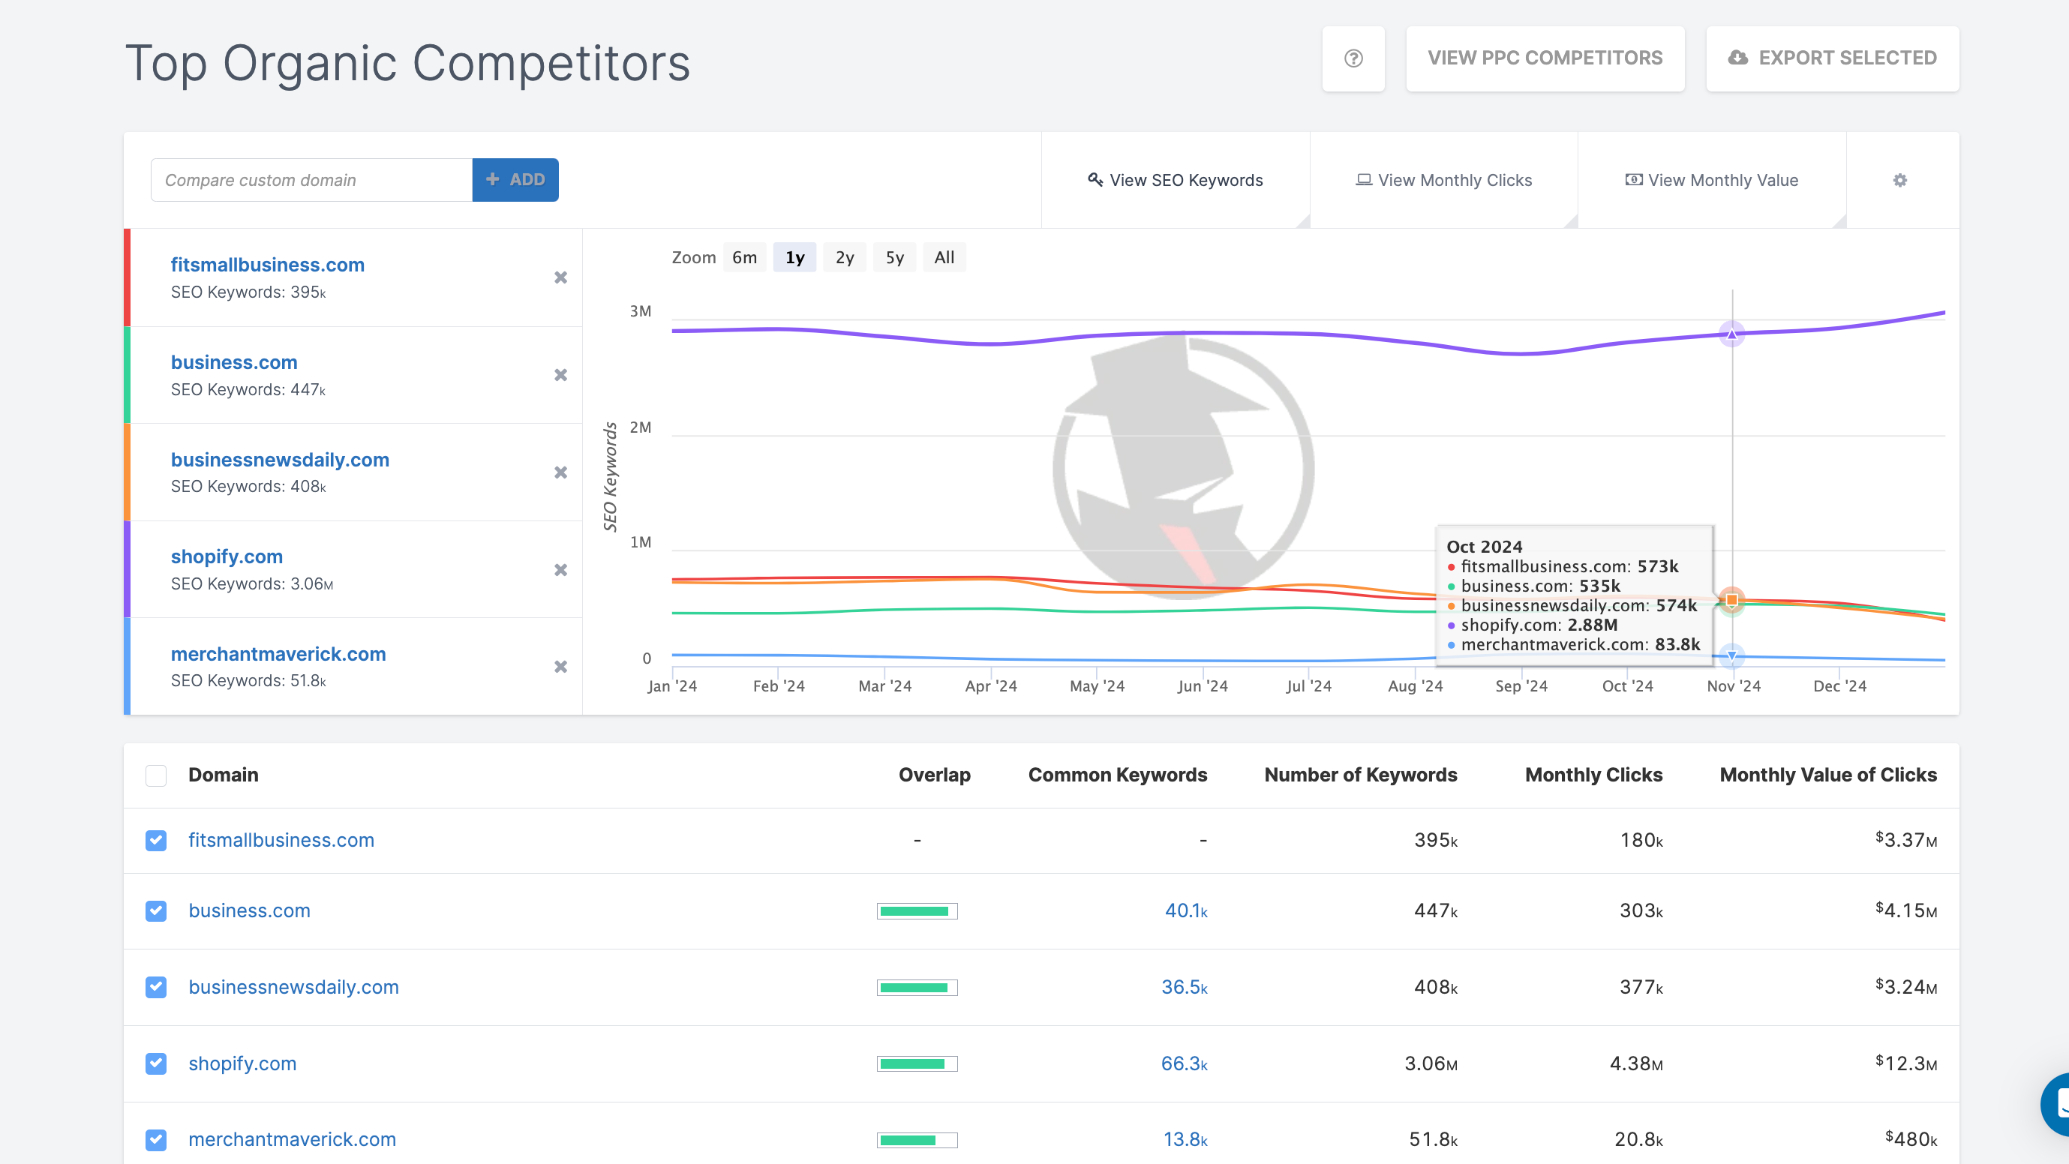Set chart zoom to 6m
2069x1164 pixels.
pos(745,257)
